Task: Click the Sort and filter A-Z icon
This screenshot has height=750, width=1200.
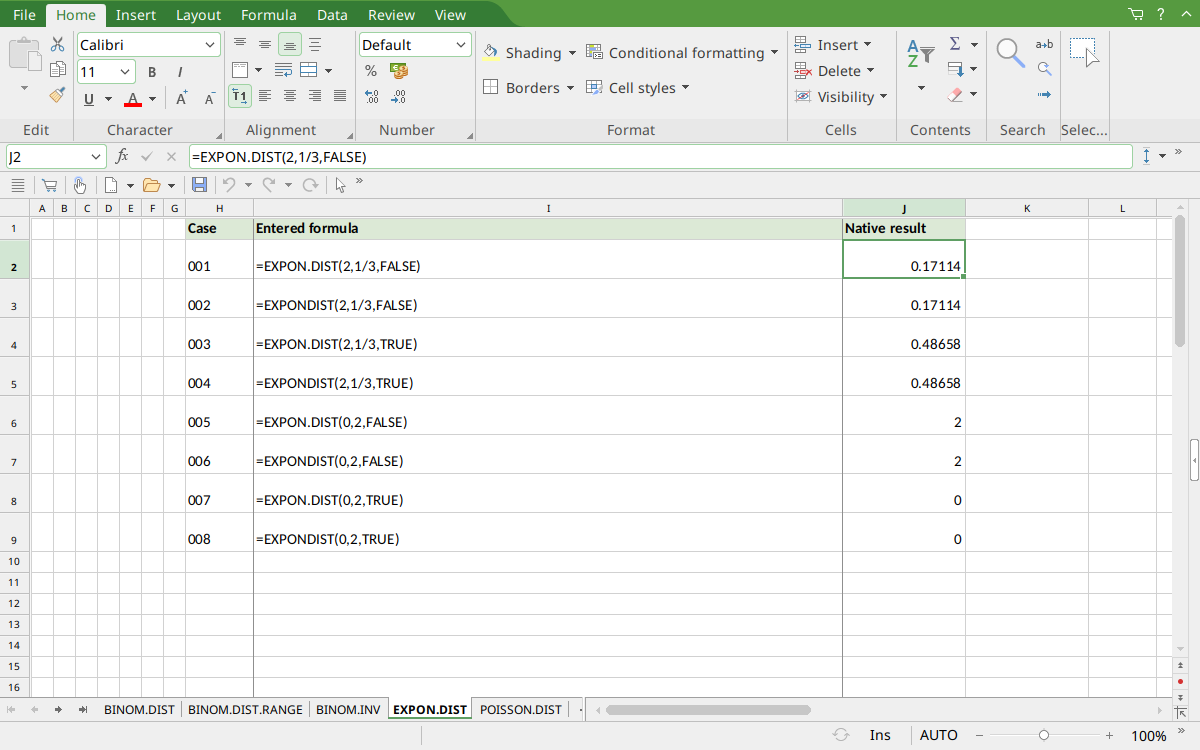Action: pyautogui.click(x=921, y=53)
